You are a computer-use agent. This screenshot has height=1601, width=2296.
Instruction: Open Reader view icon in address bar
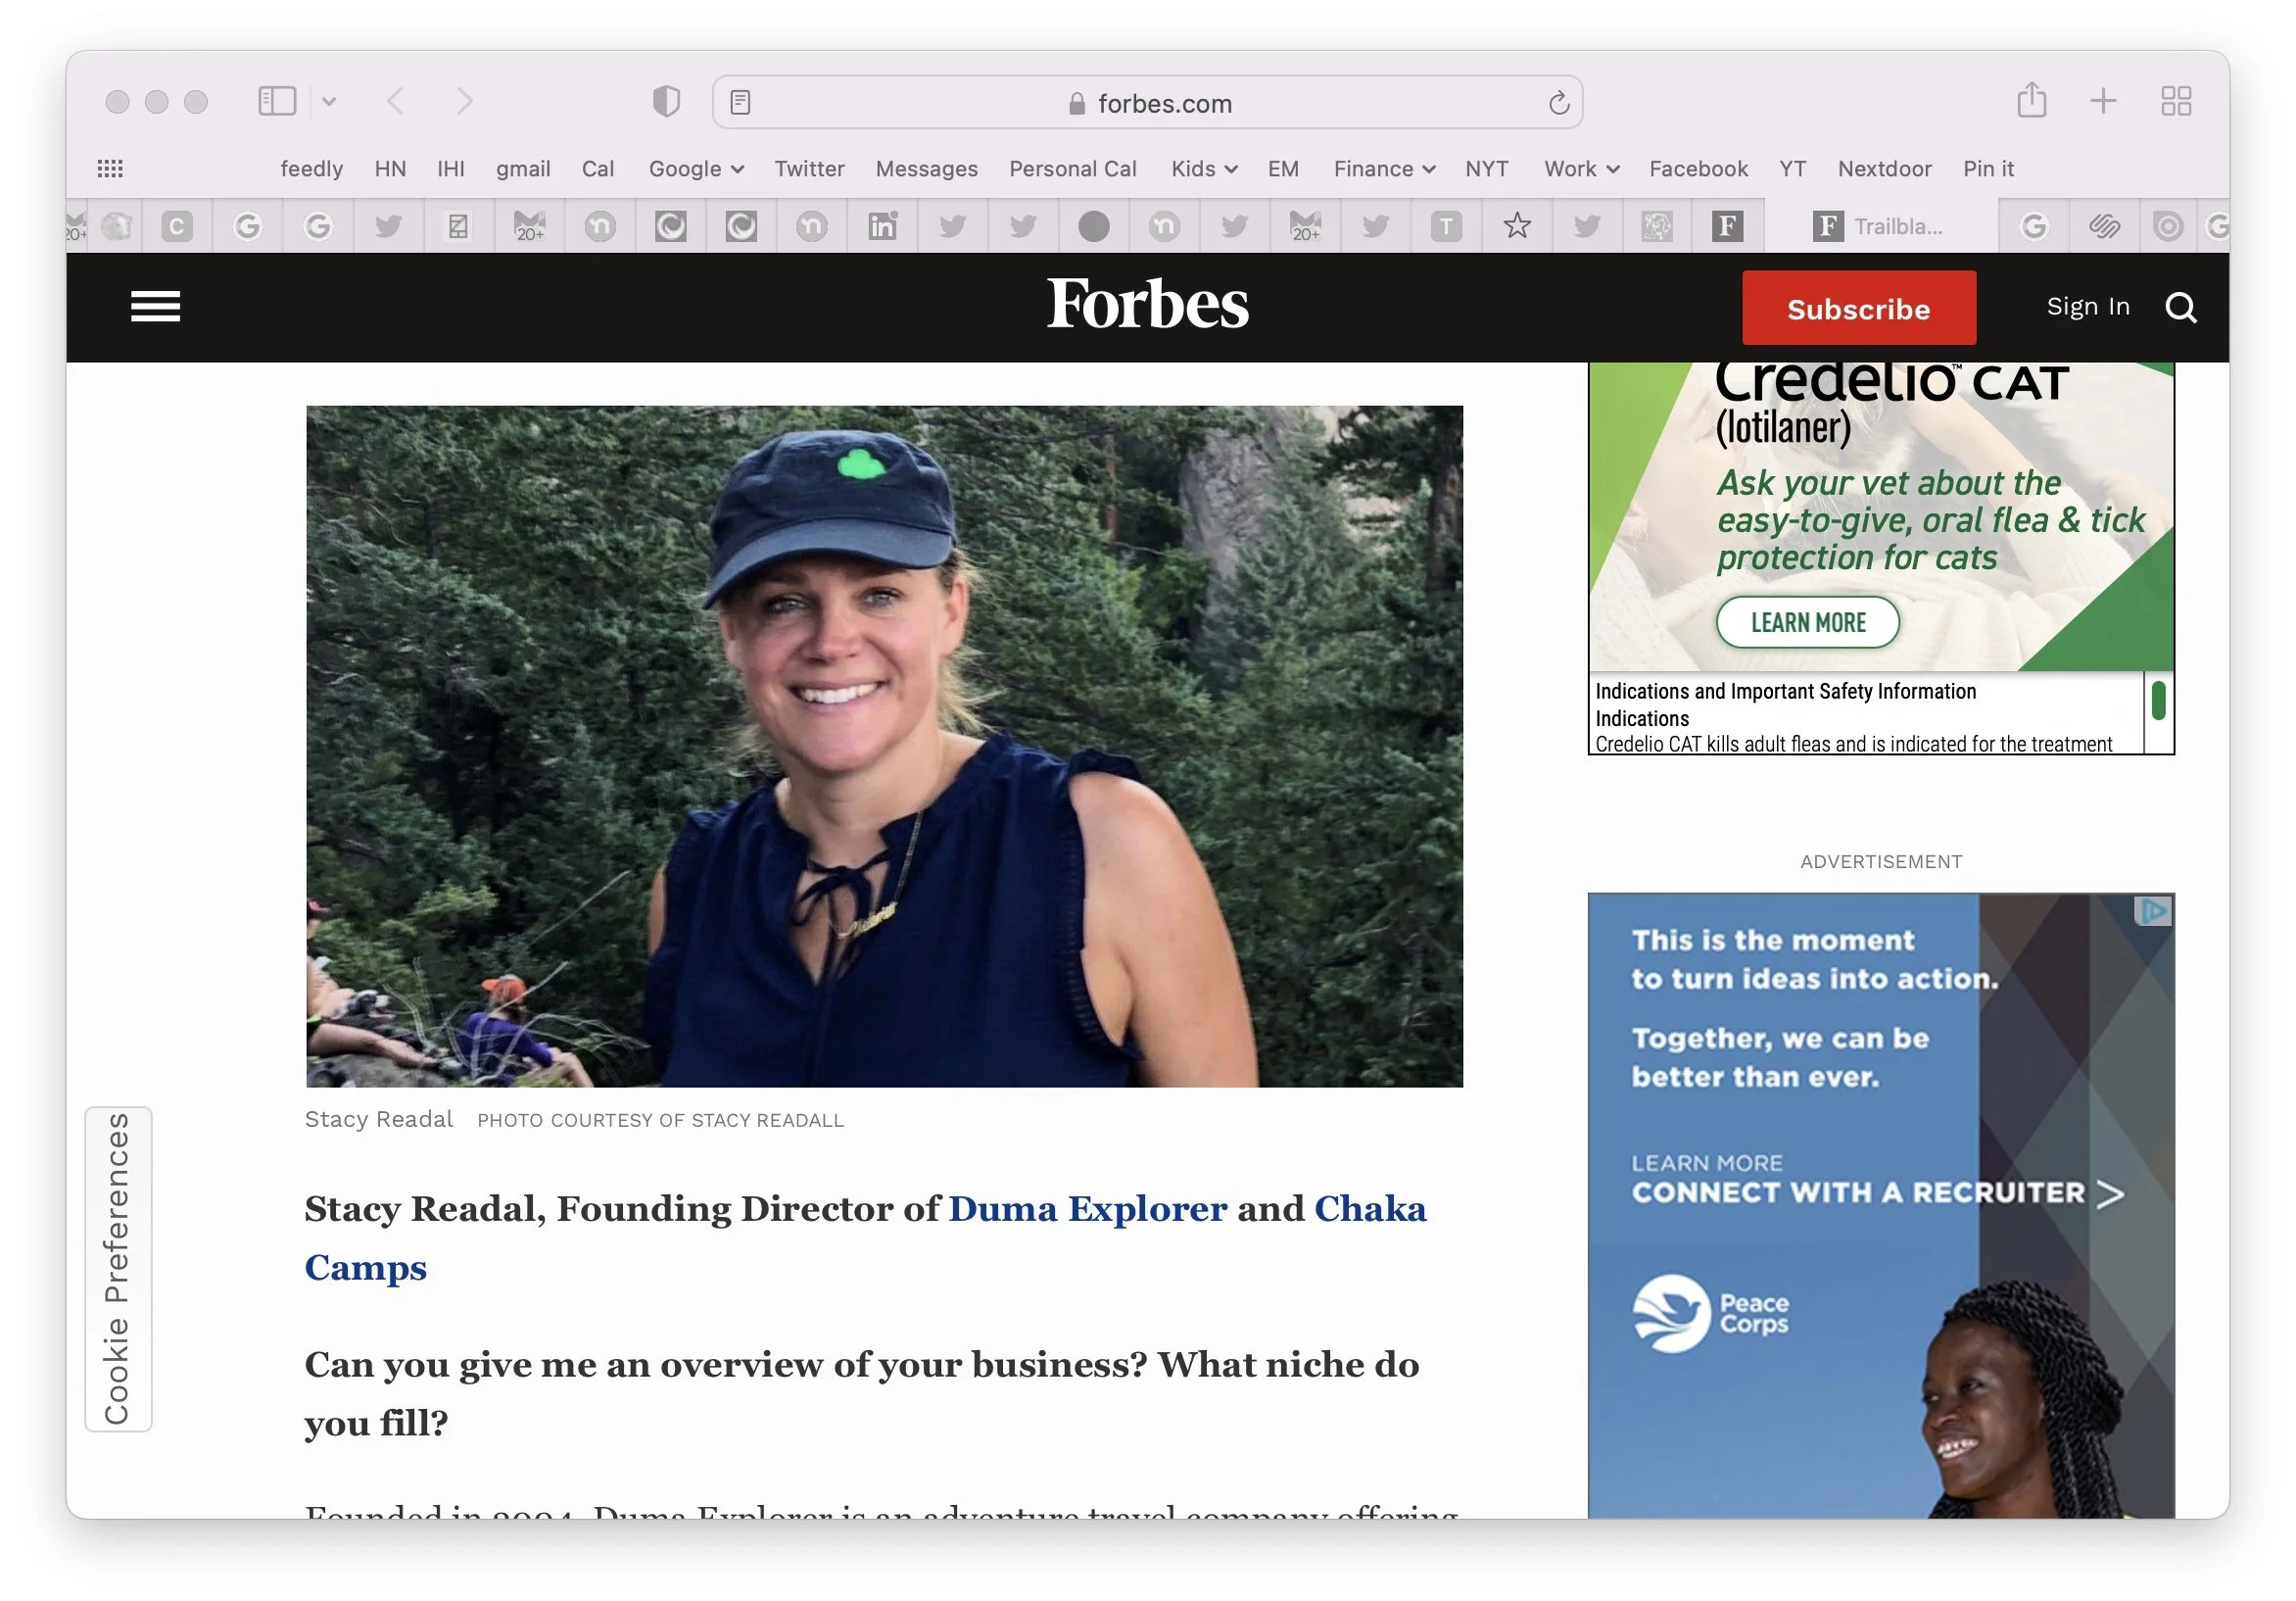tap(740, 103)
